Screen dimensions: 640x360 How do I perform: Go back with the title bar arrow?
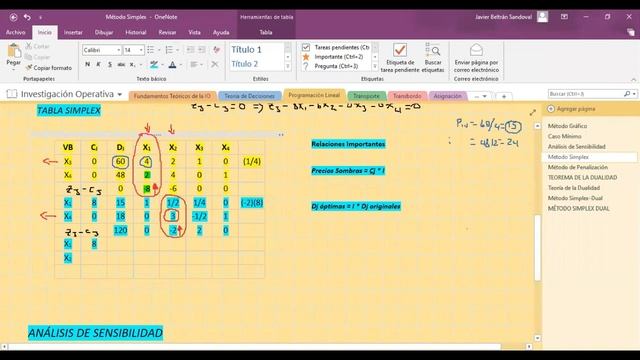tap(13, 17)
